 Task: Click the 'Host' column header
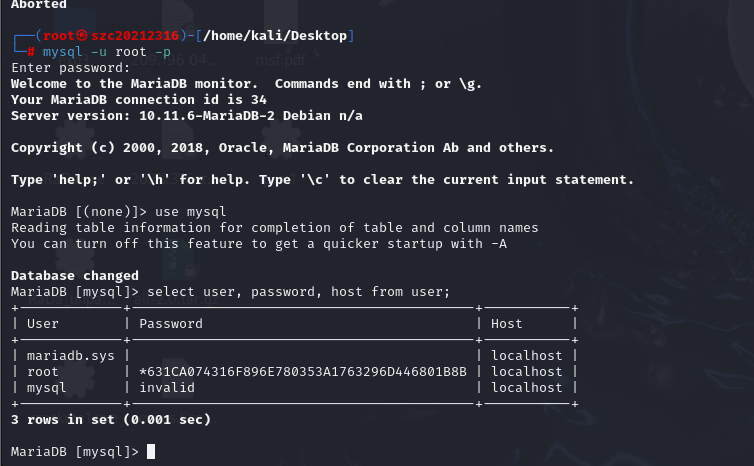point(507,324)
